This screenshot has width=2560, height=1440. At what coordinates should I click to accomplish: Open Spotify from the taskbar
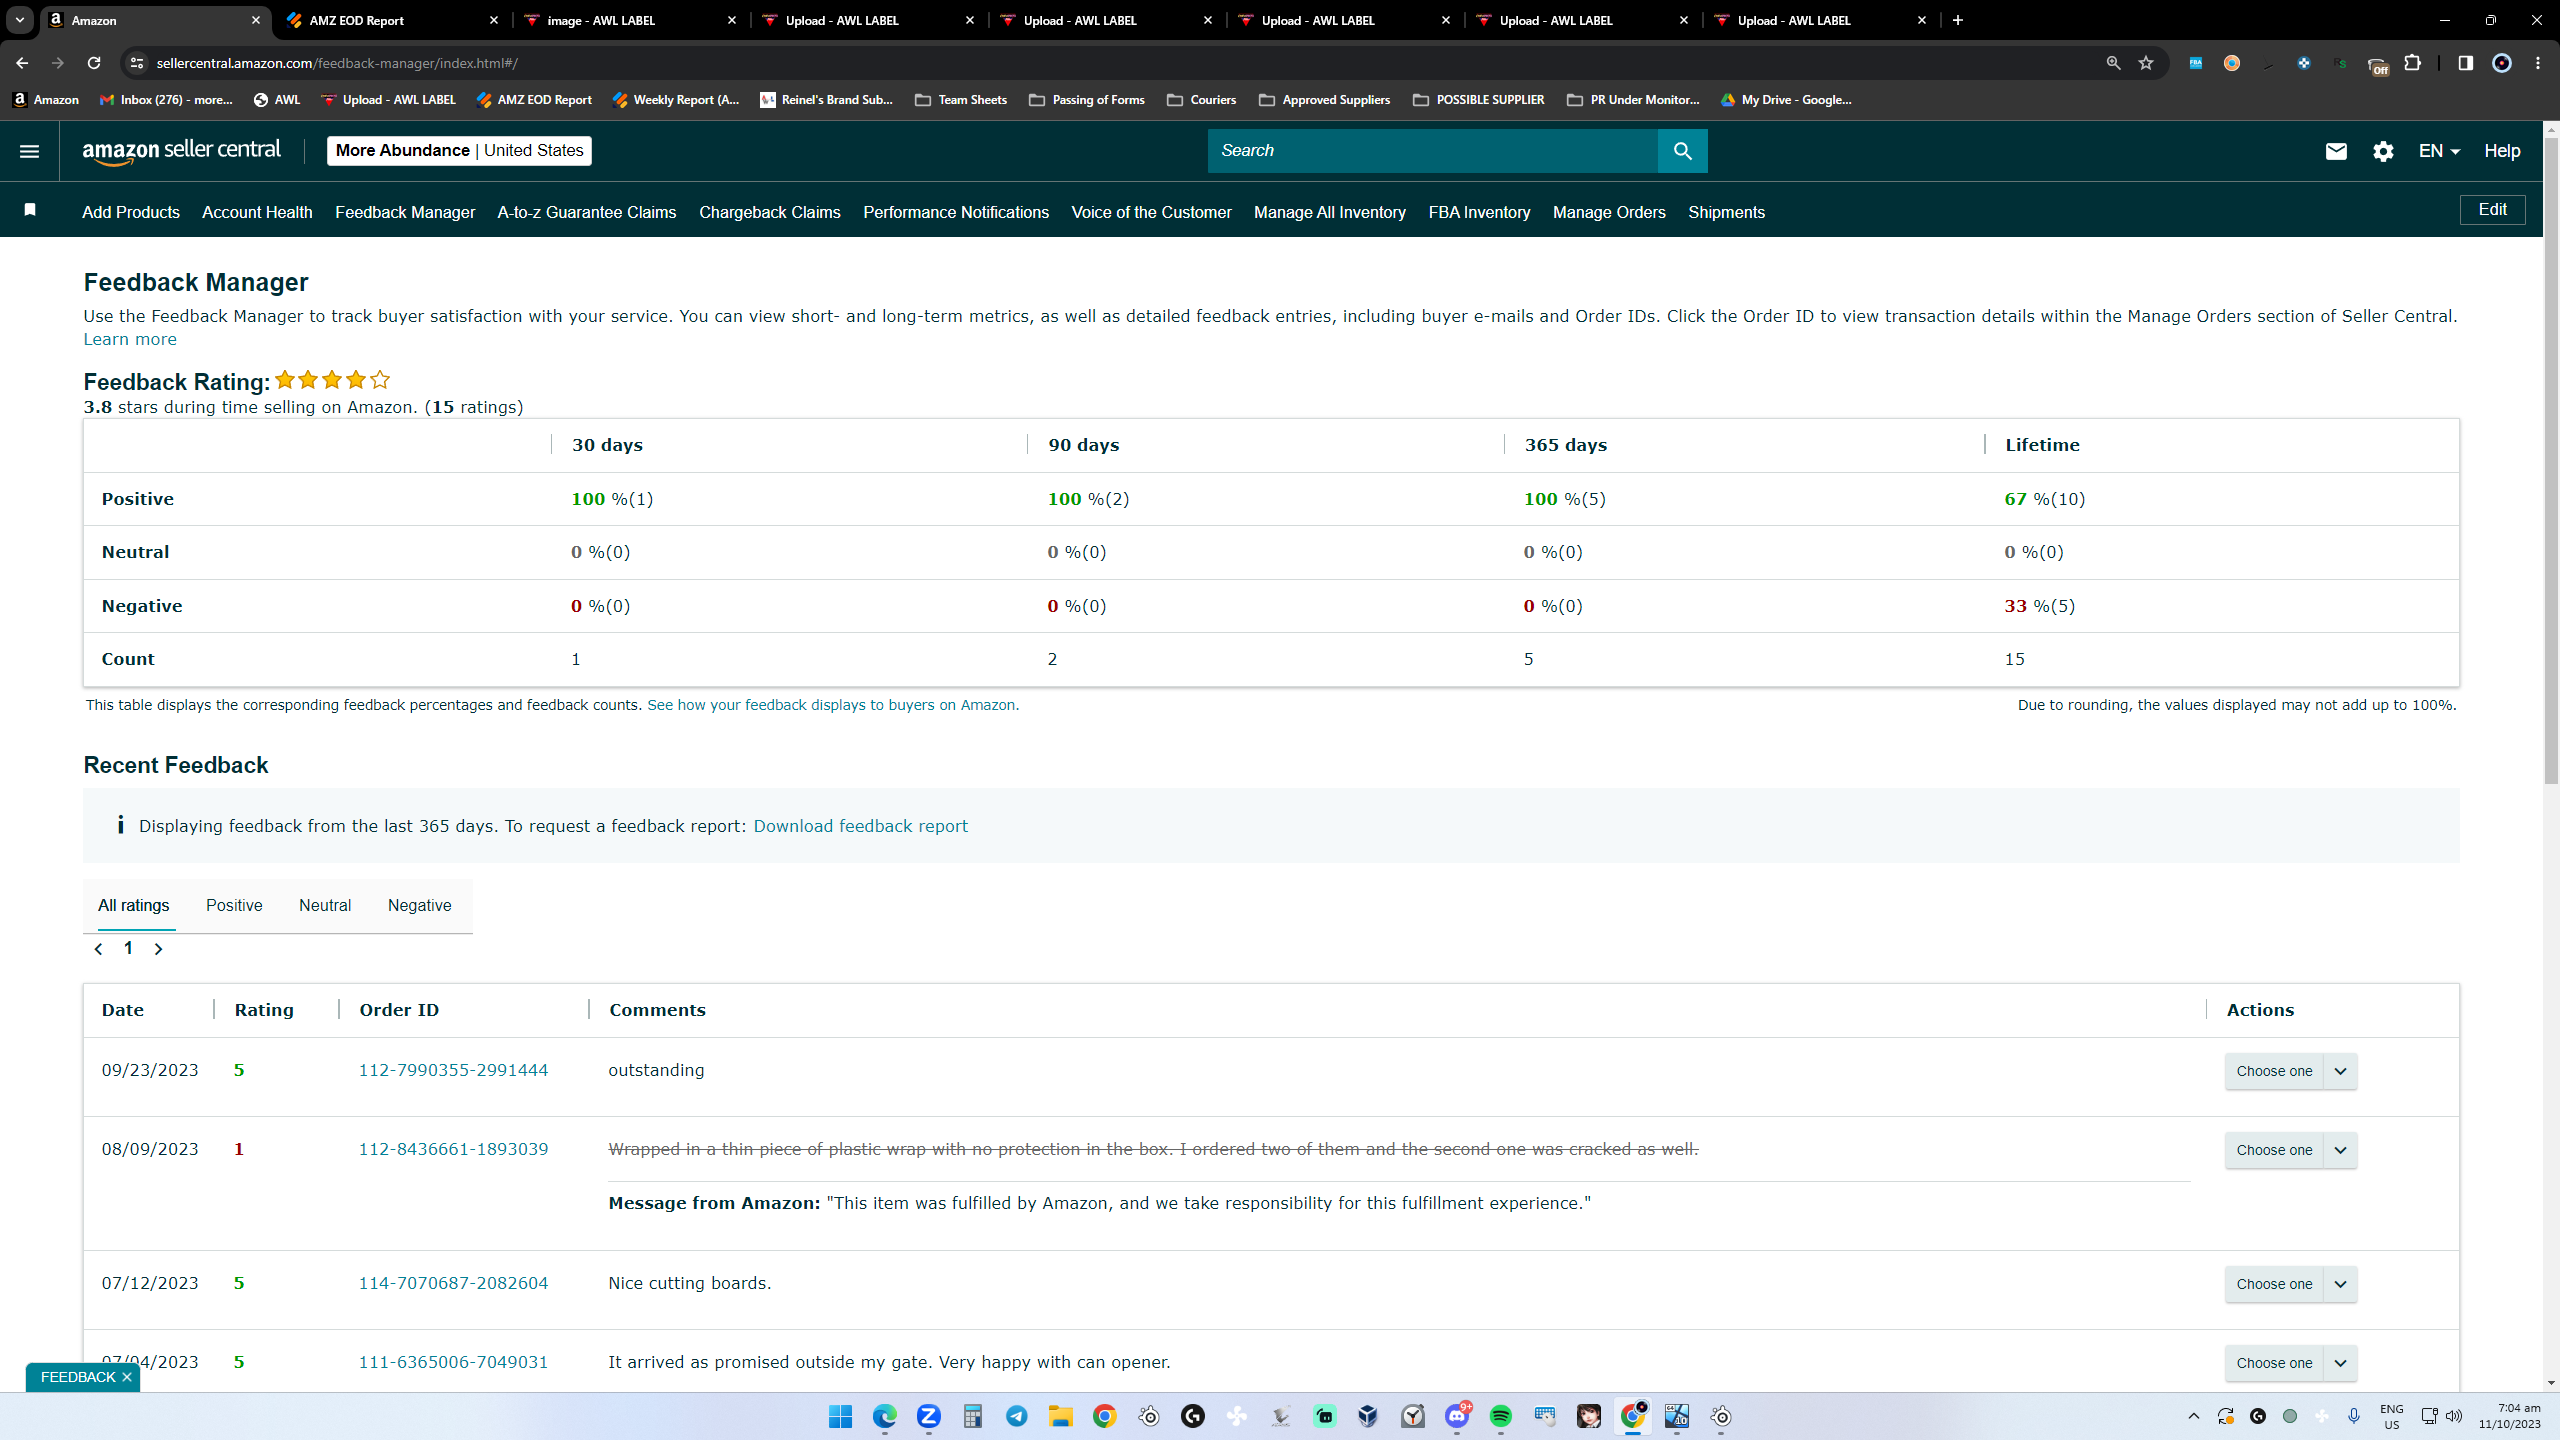pos(1500,1416)
